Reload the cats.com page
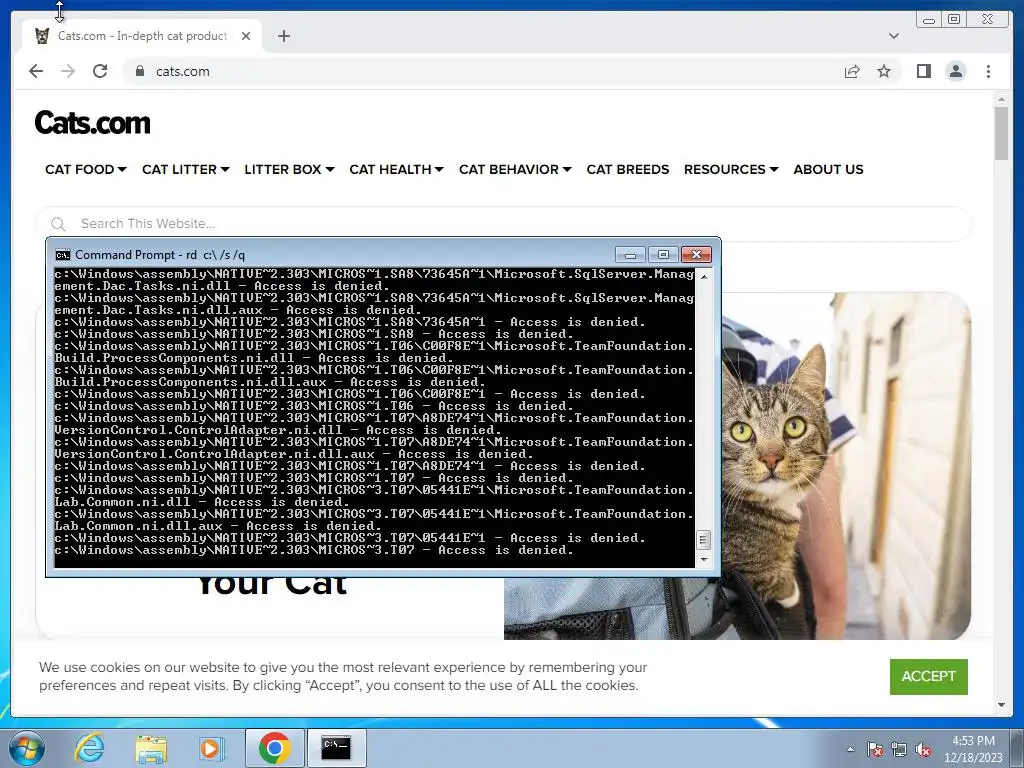The image size is (1024, 768). click(100, 71)
